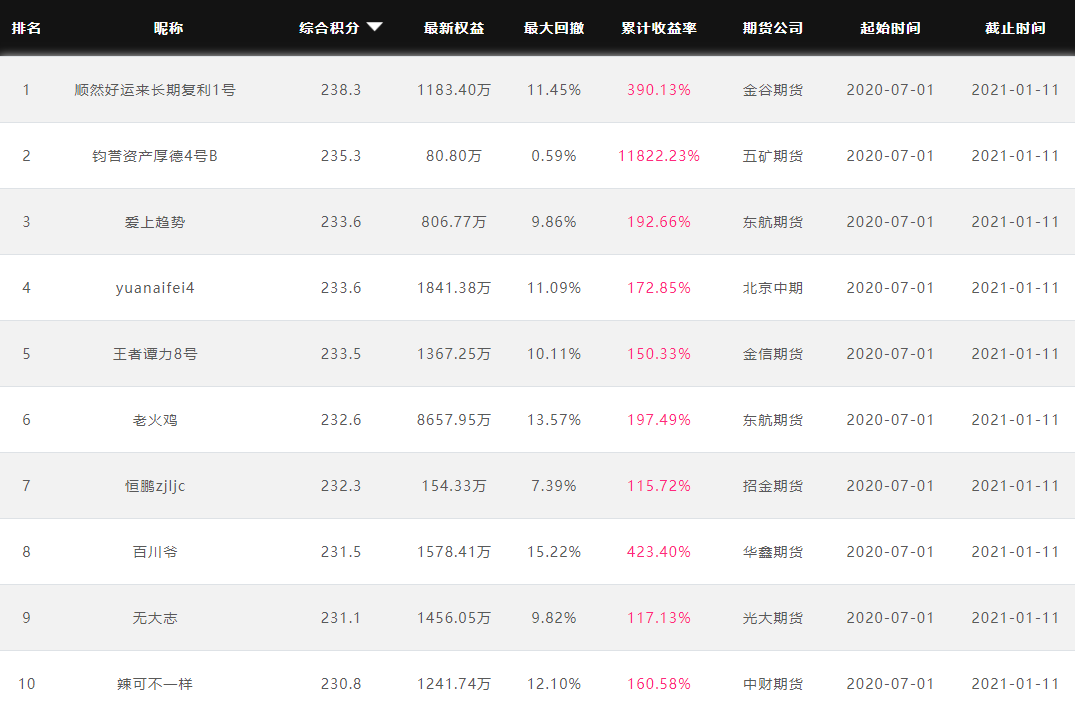Viewport: 1075px width, 710px height.
Task: Select equity value 80.80万
Action: click(x=454, y=156)
